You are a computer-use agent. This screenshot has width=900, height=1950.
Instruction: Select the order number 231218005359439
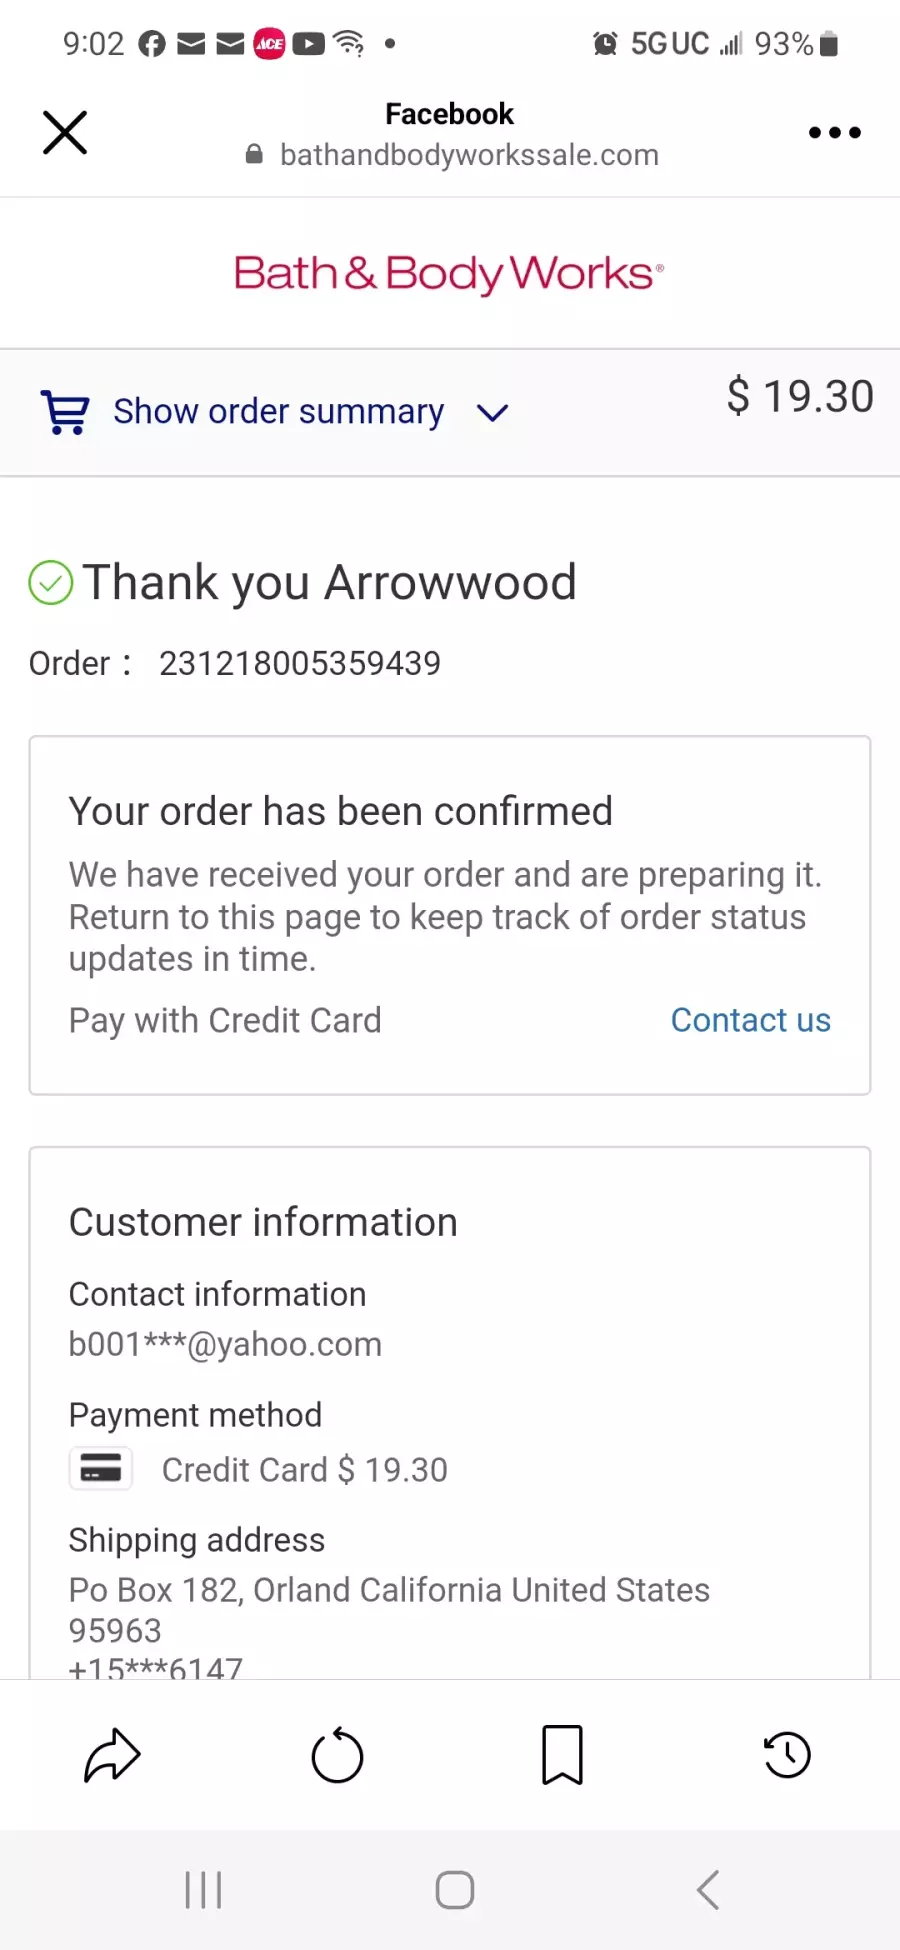click(x=300, y=663)
